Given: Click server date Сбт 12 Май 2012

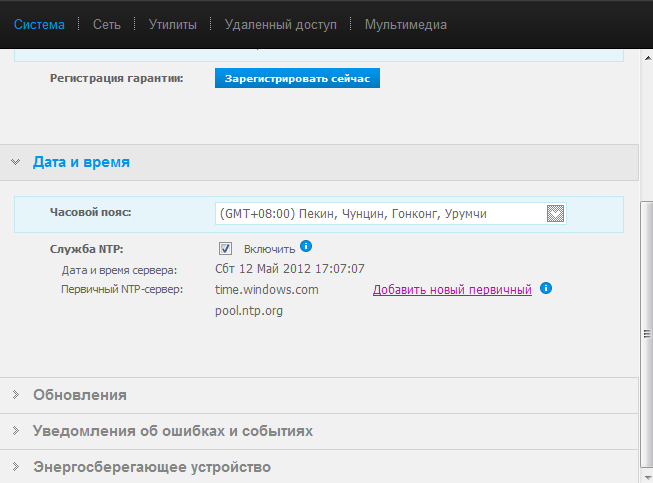Looking at the screenshot, I should [x=289, y=269].
